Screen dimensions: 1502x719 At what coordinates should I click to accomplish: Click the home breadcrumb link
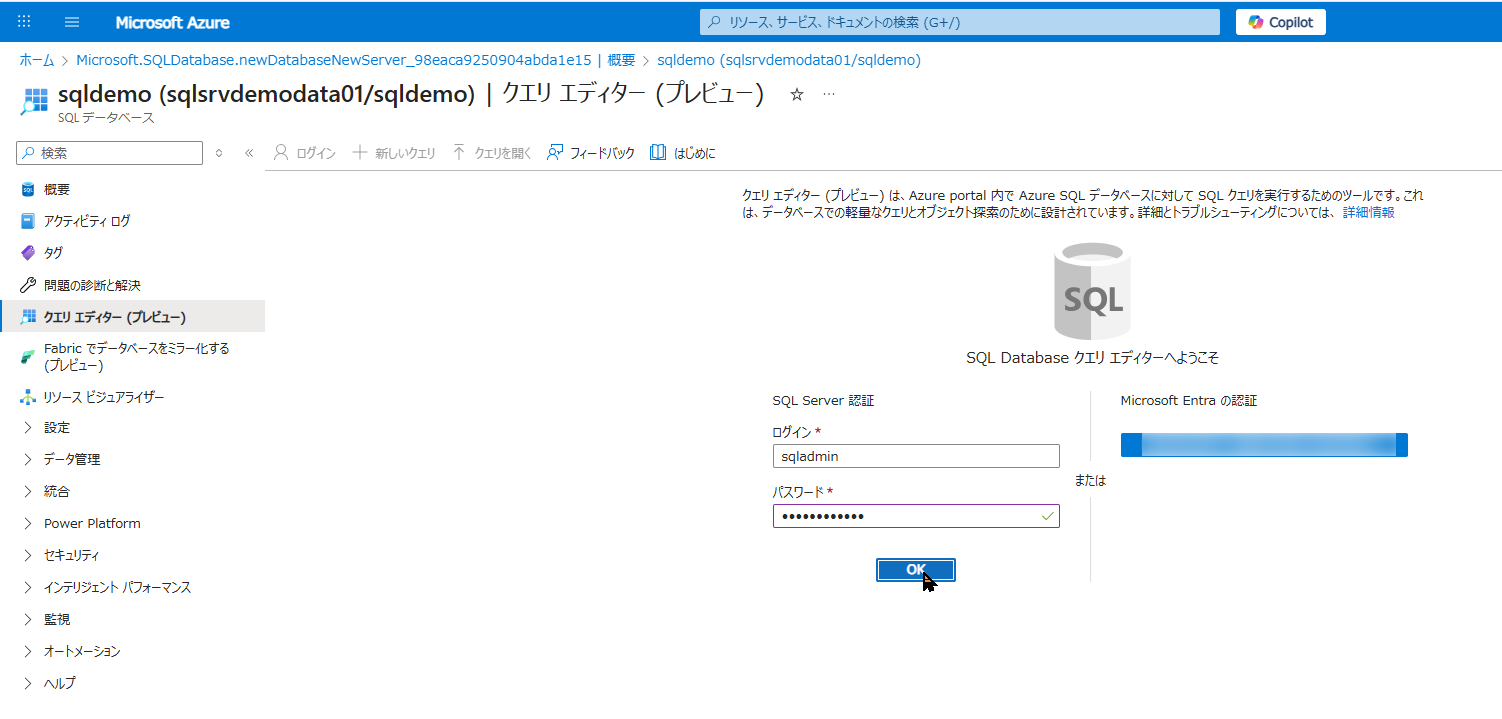tap(36, 60)
